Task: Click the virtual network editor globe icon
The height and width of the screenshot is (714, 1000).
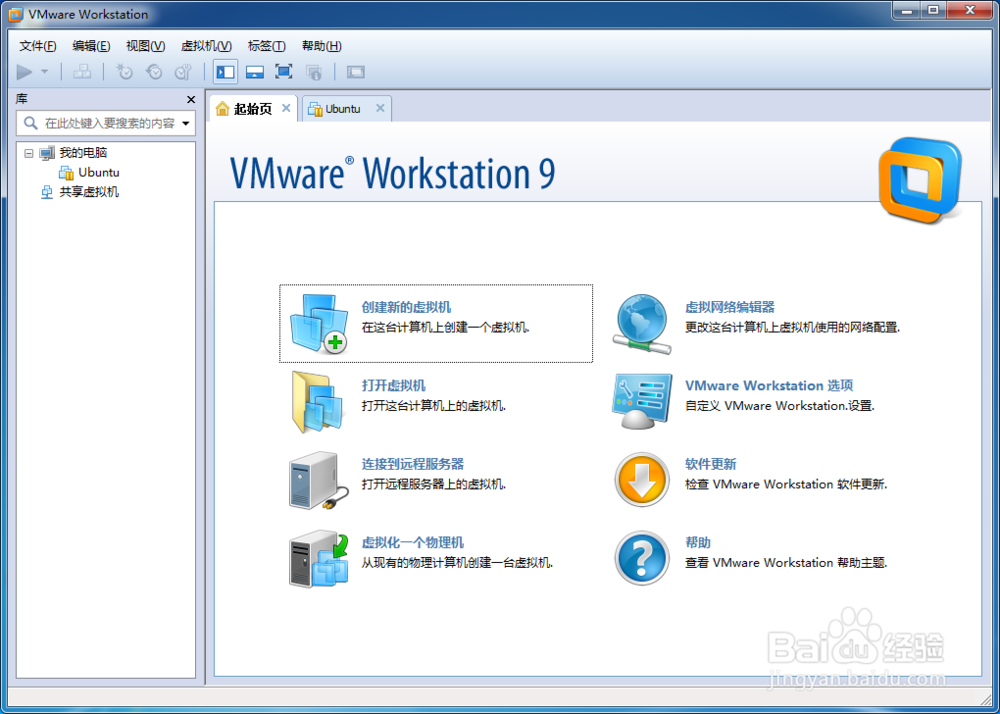Action: (642, 324)
